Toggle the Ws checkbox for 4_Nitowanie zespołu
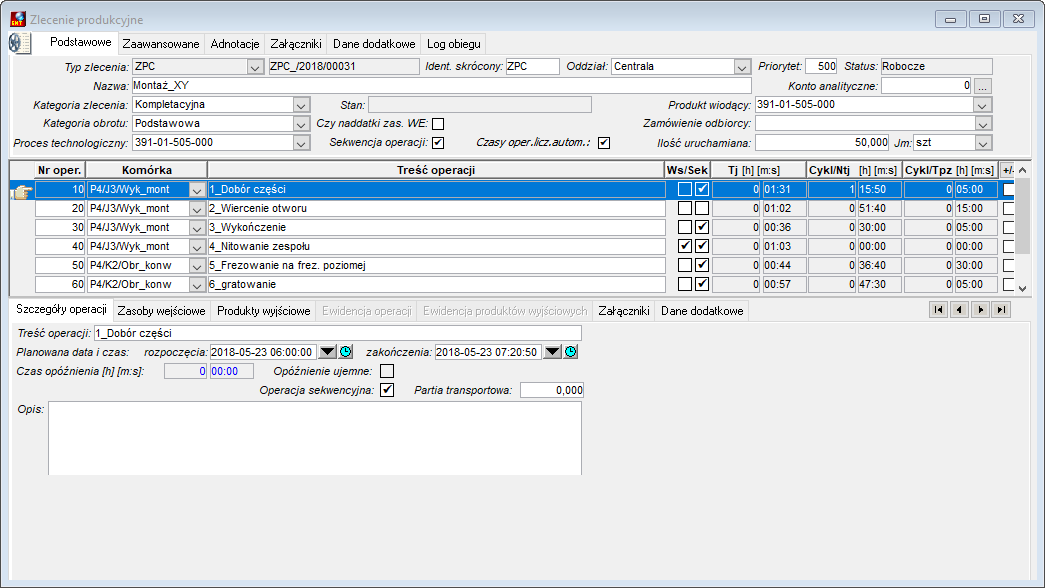 [x=684, y=246]
